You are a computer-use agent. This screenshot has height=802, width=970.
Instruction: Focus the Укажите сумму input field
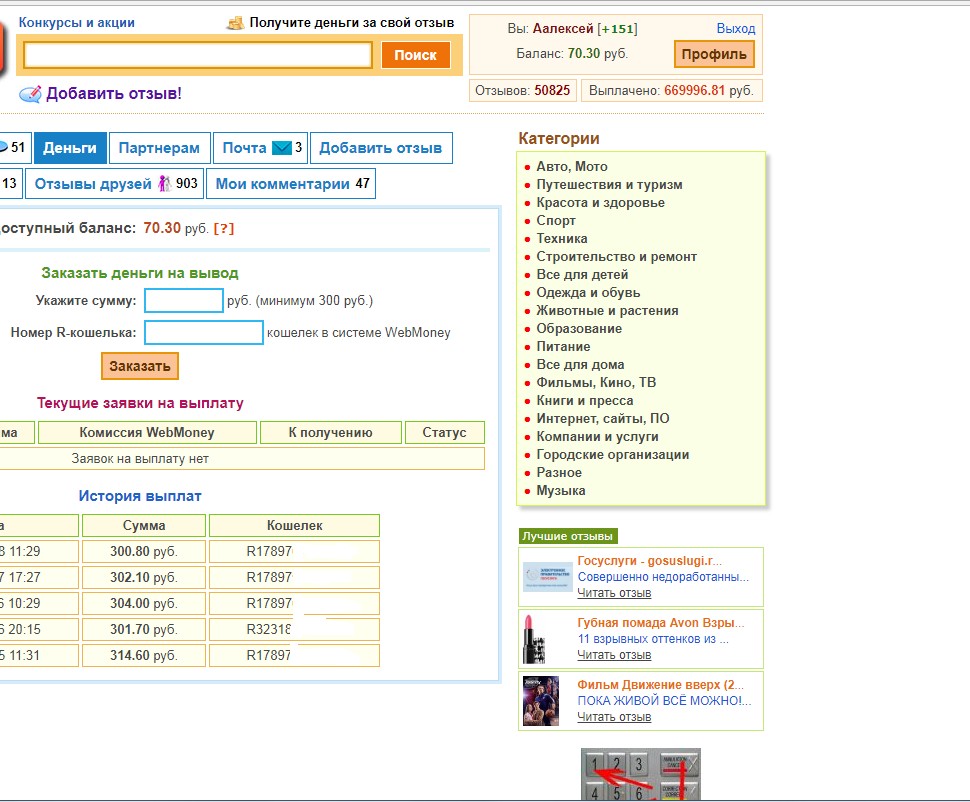pos(184,300)
